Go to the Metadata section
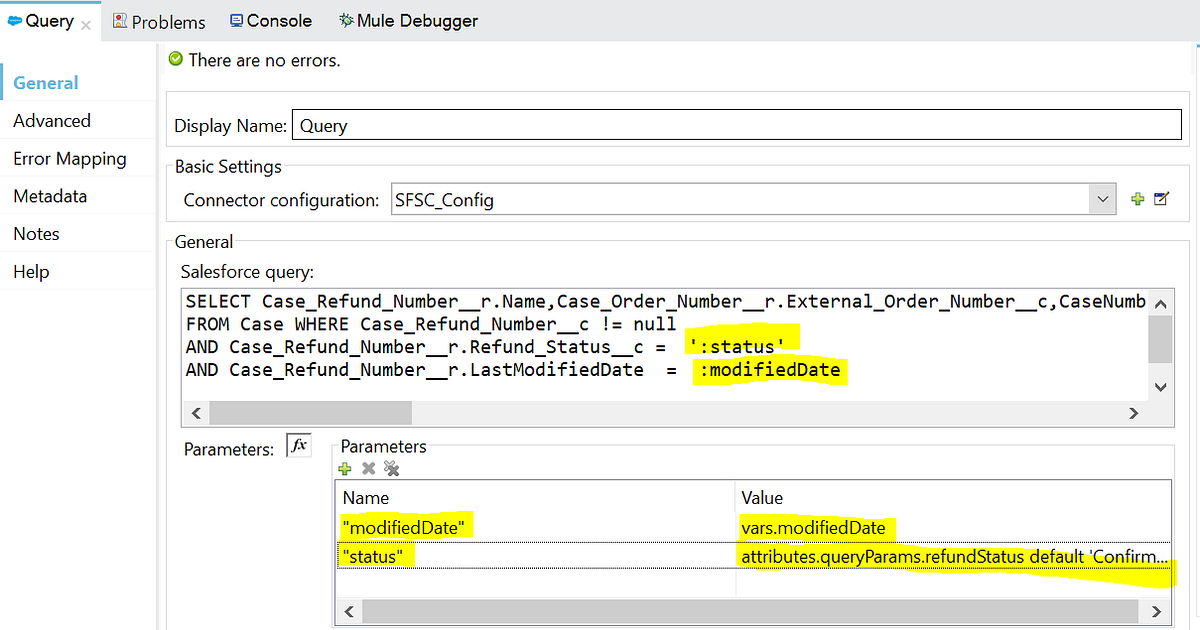This screenshot has width=1200, height=630. point(50,196)
